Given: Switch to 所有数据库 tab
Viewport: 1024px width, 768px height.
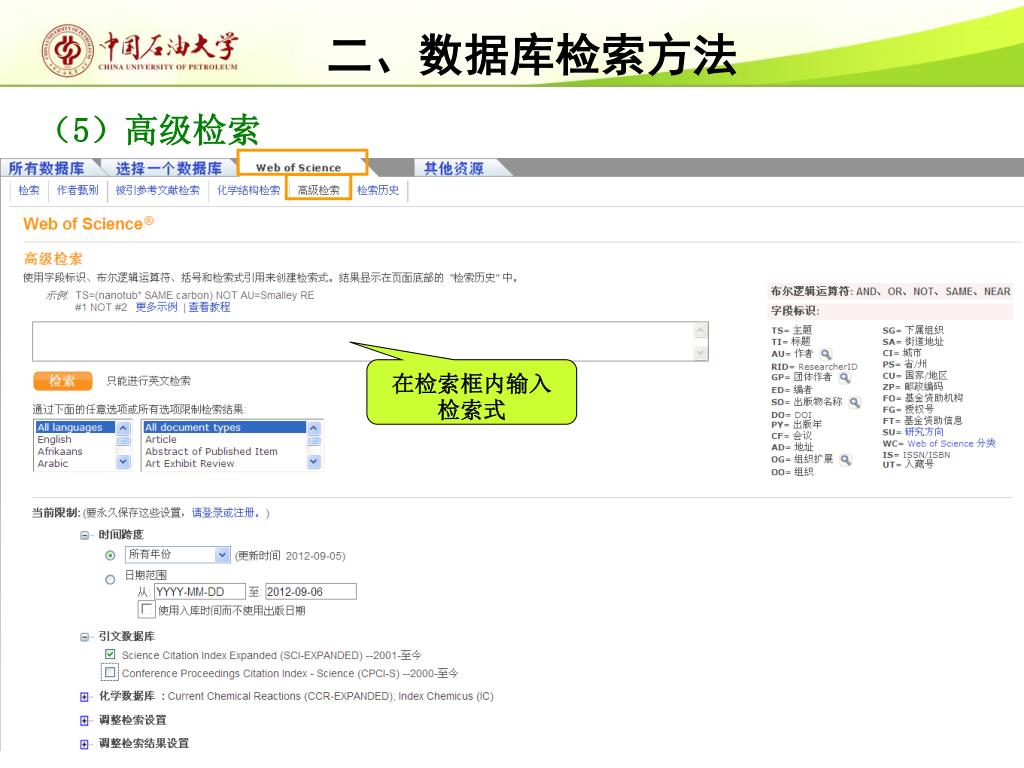Looking at the screenshot, I should click(47, 168).
